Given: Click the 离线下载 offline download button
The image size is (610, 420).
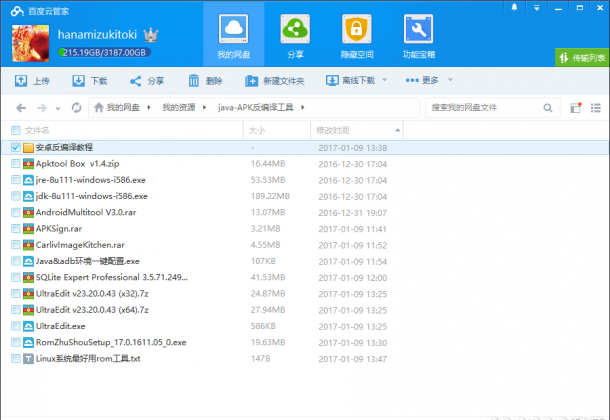Looking at the screenshot, I should point(350,80).
